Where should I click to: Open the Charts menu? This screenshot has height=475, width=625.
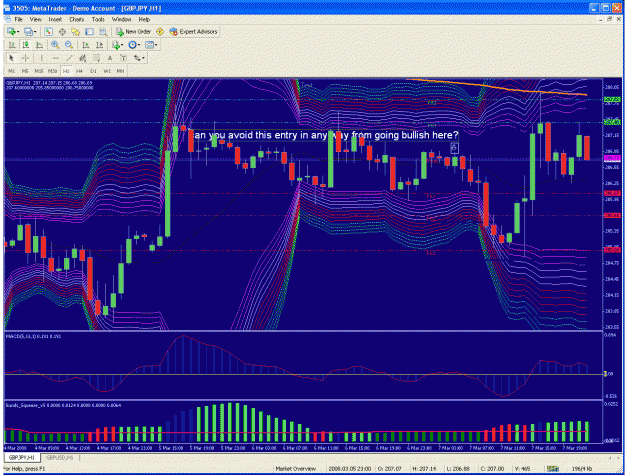pyautogui.click(x=77, y=20)
